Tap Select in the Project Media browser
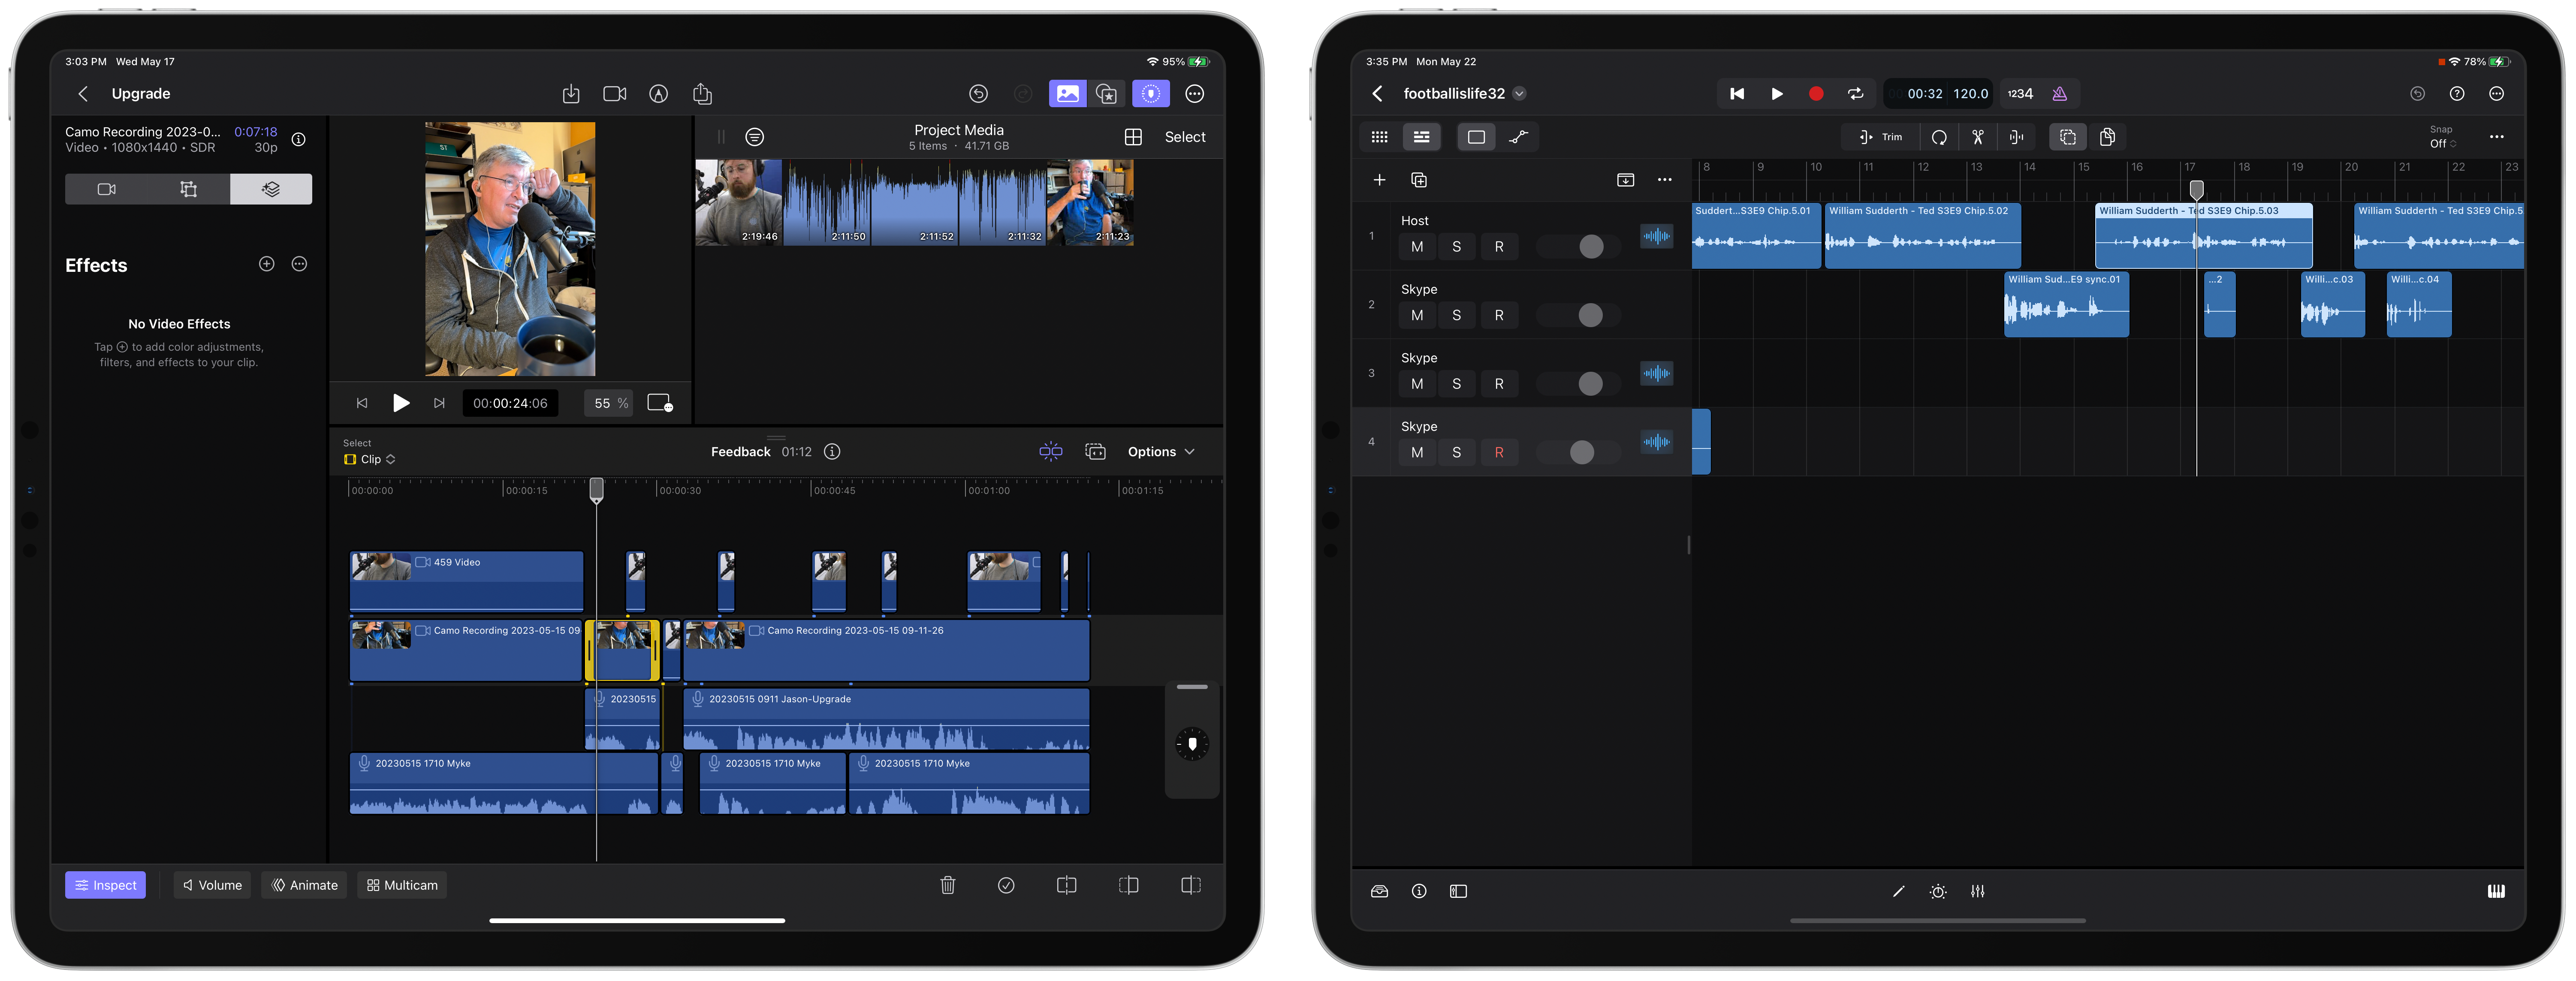The image size is (2576, 981). point(1184,137)
